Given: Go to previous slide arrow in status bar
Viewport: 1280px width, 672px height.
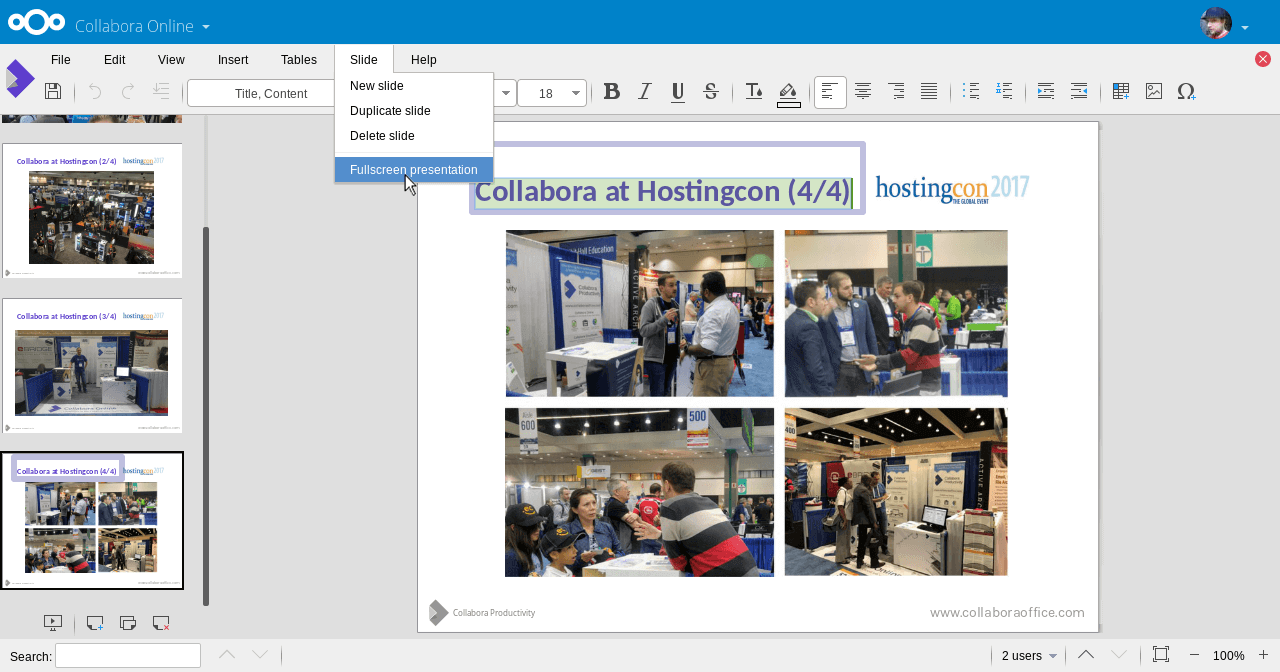Looking at the screenshot, I should [x=1086, y=655].
